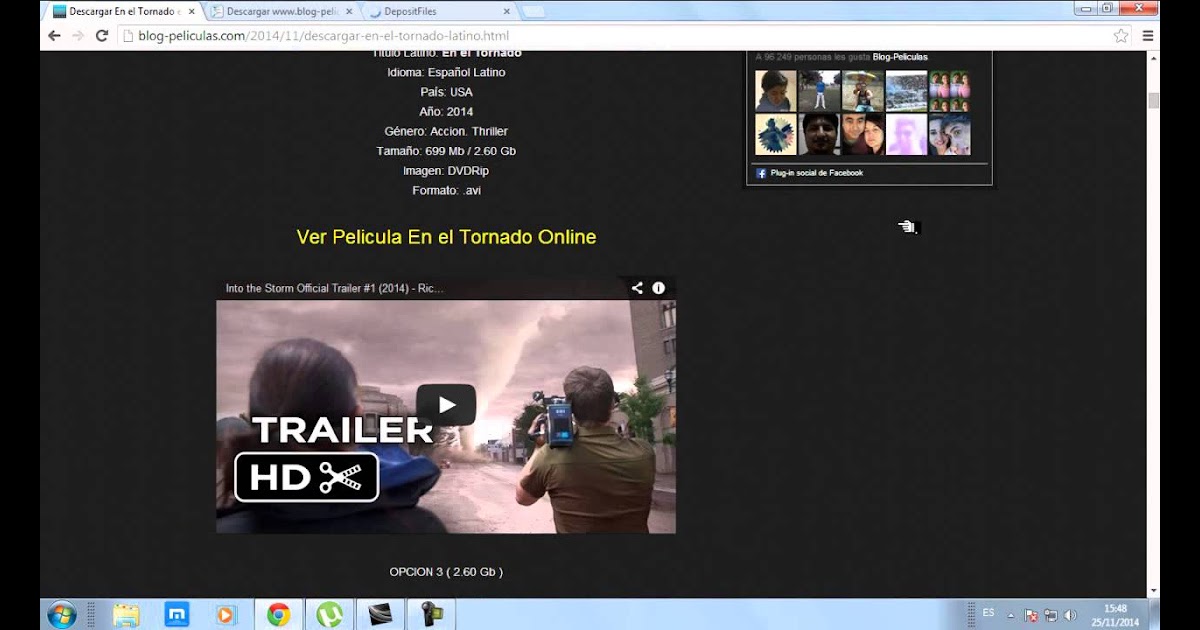Open last Facebook fan photo in bottom row

coord(949,134)
